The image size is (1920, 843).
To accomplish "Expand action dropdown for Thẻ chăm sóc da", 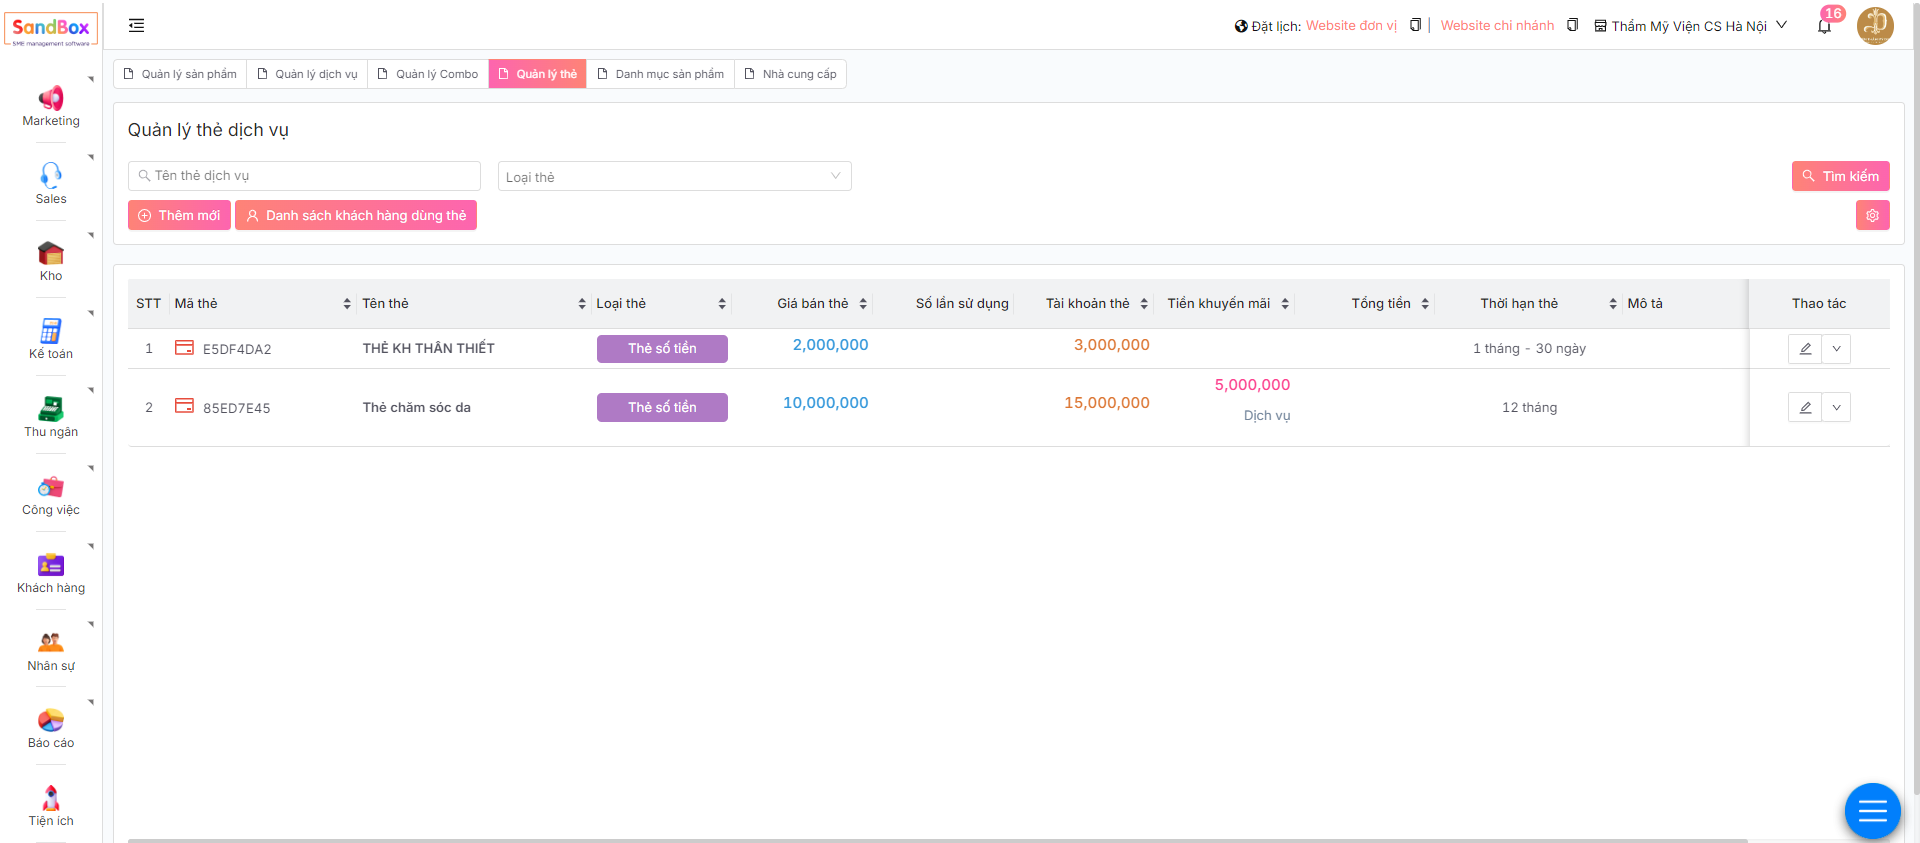I will 1836,408.
